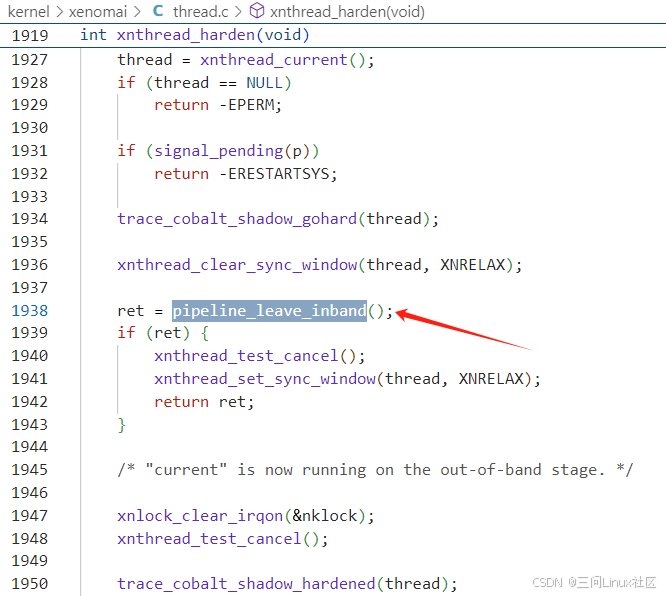Image resolution: width=666 pixels, height=596 pixels.
Task: Click highlighted pipeline_leave_inband call
Action: click(269, 311)
